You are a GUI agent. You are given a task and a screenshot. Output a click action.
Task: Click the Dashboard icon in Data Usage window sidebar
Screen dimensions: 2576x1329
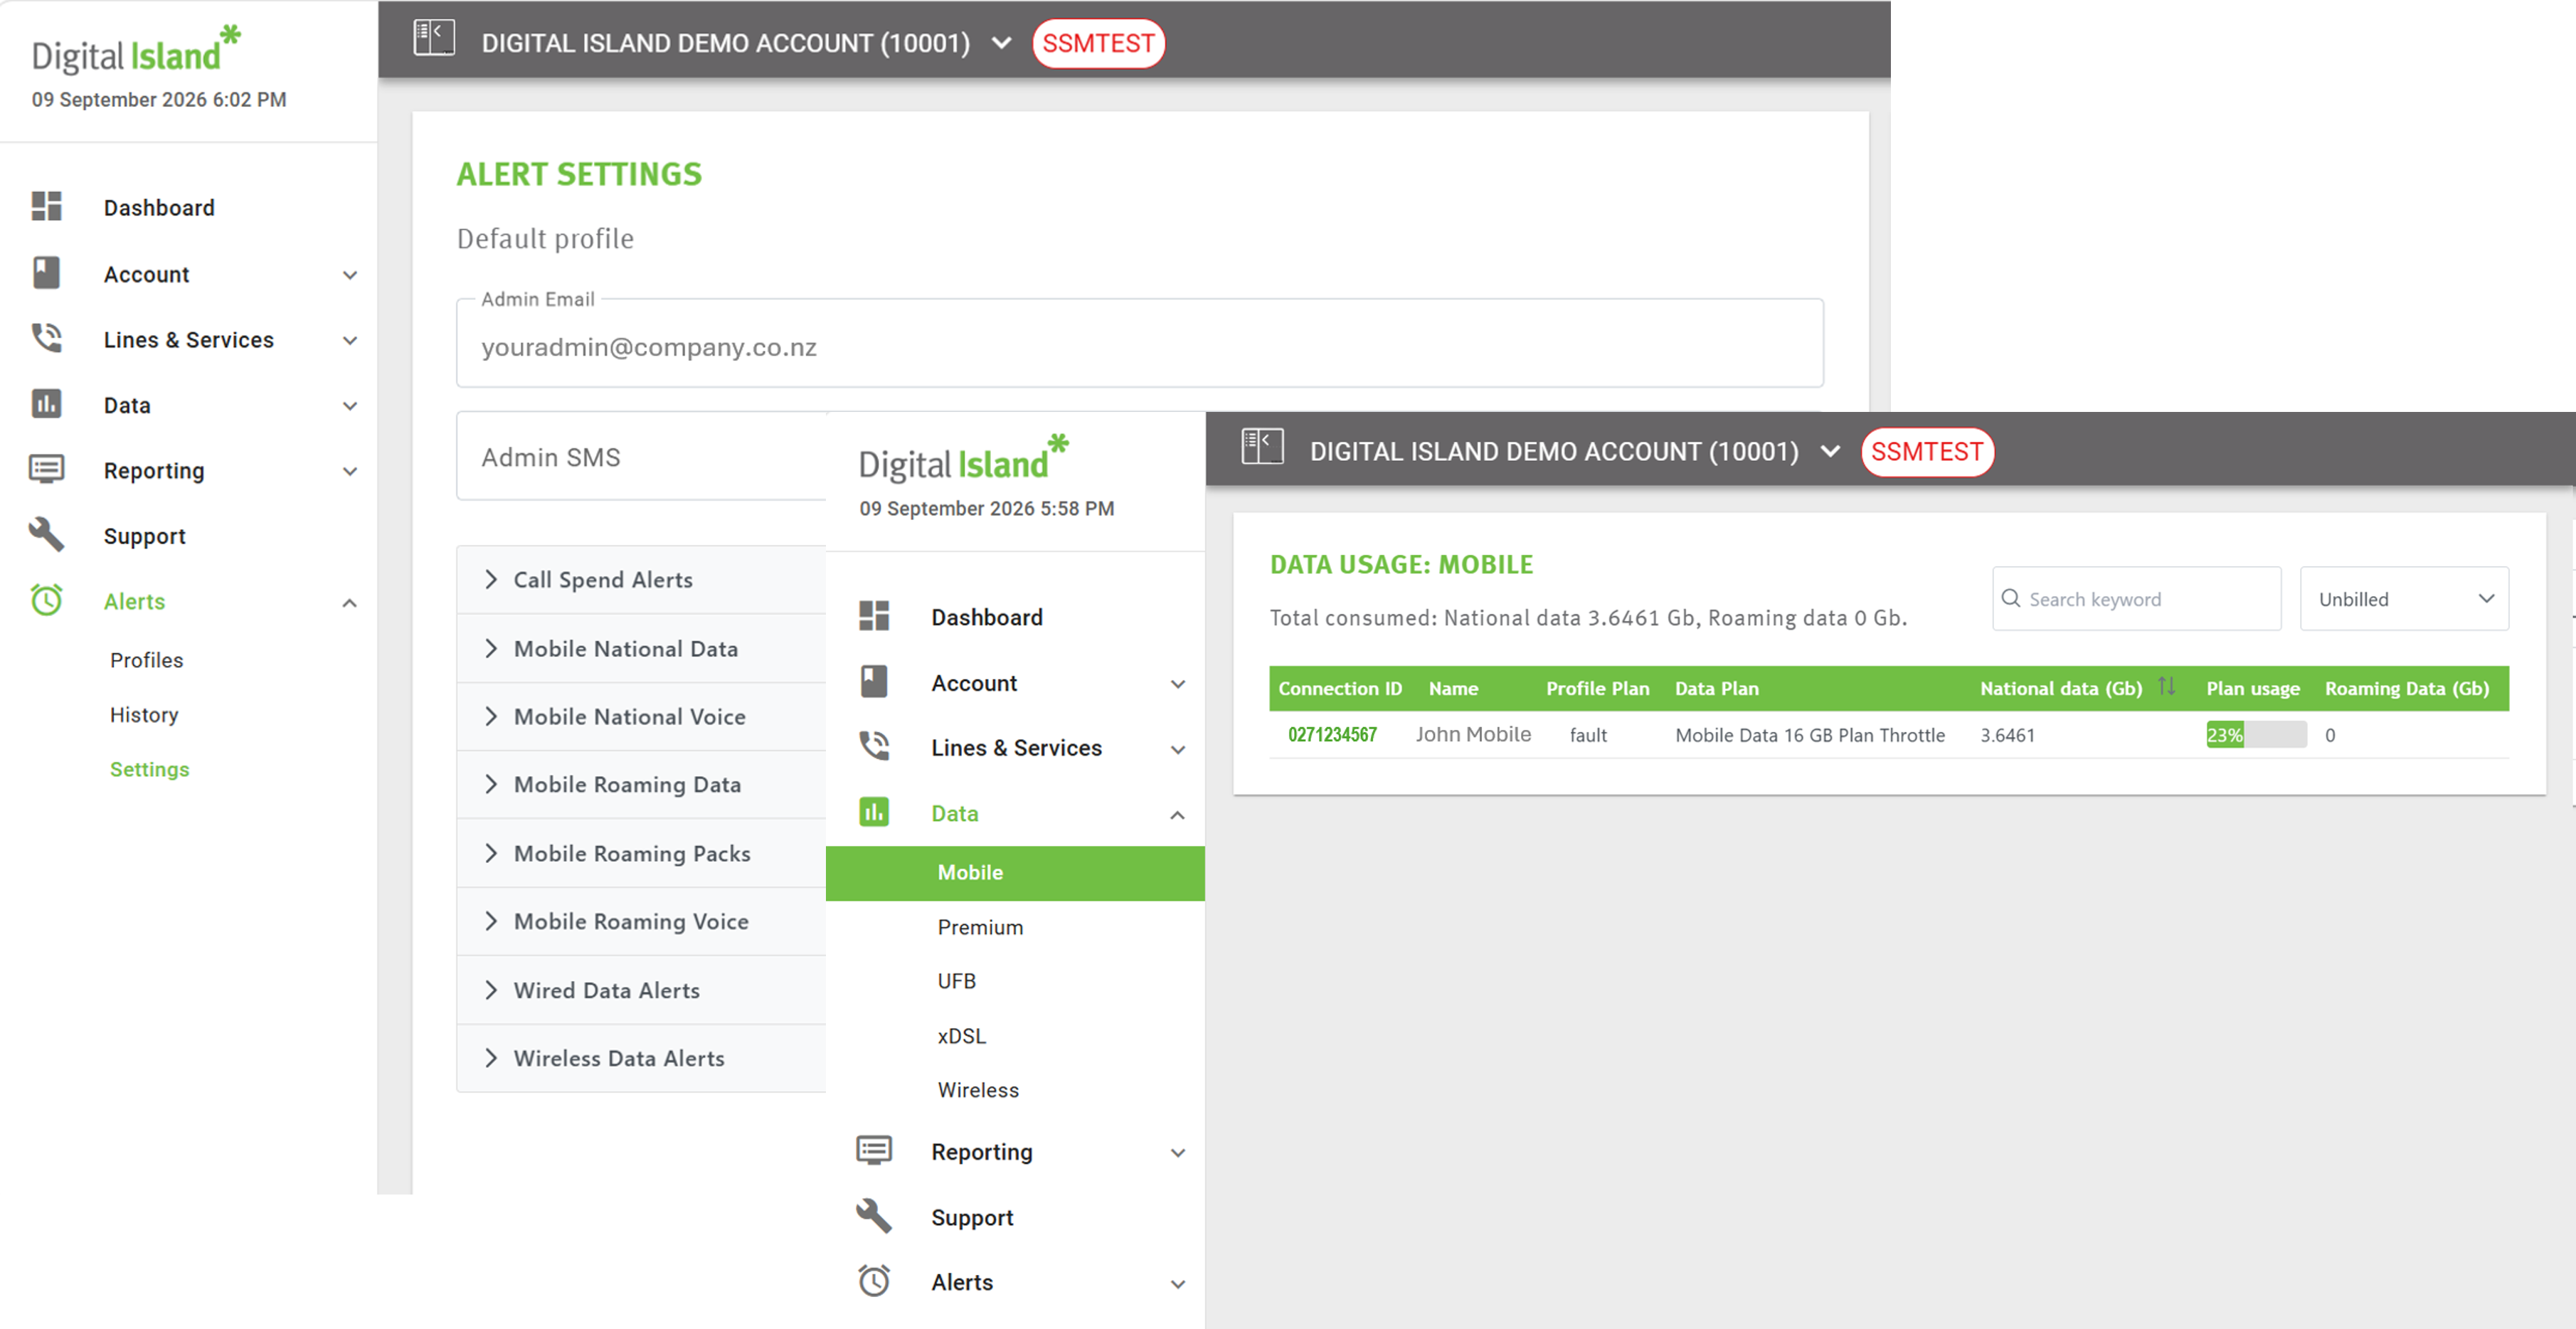(874, 616)
